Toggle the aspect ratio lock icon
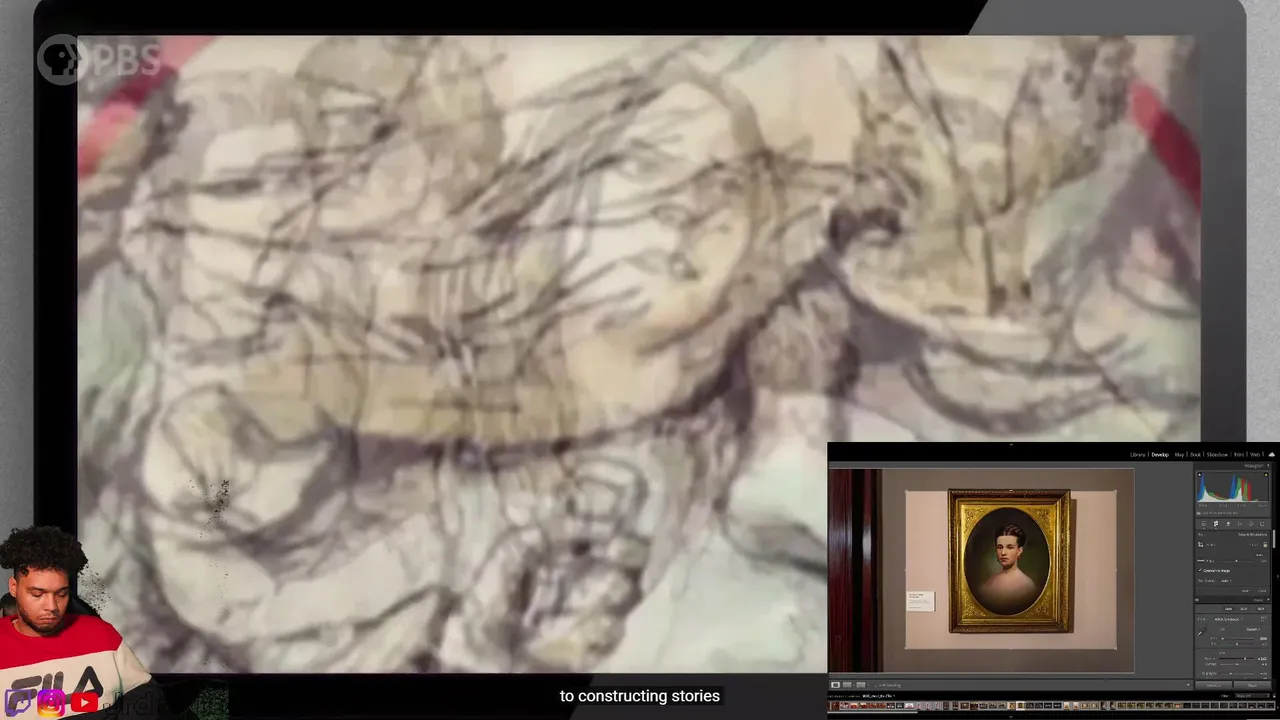Screen dimensions: 1280x720 coord(1265,544)
